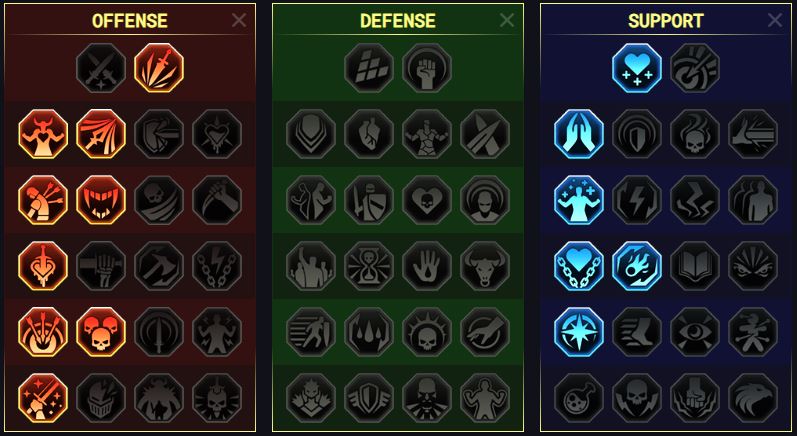
Task: Click the blue compass star mastery icon
Action: [x=579, y=332]
